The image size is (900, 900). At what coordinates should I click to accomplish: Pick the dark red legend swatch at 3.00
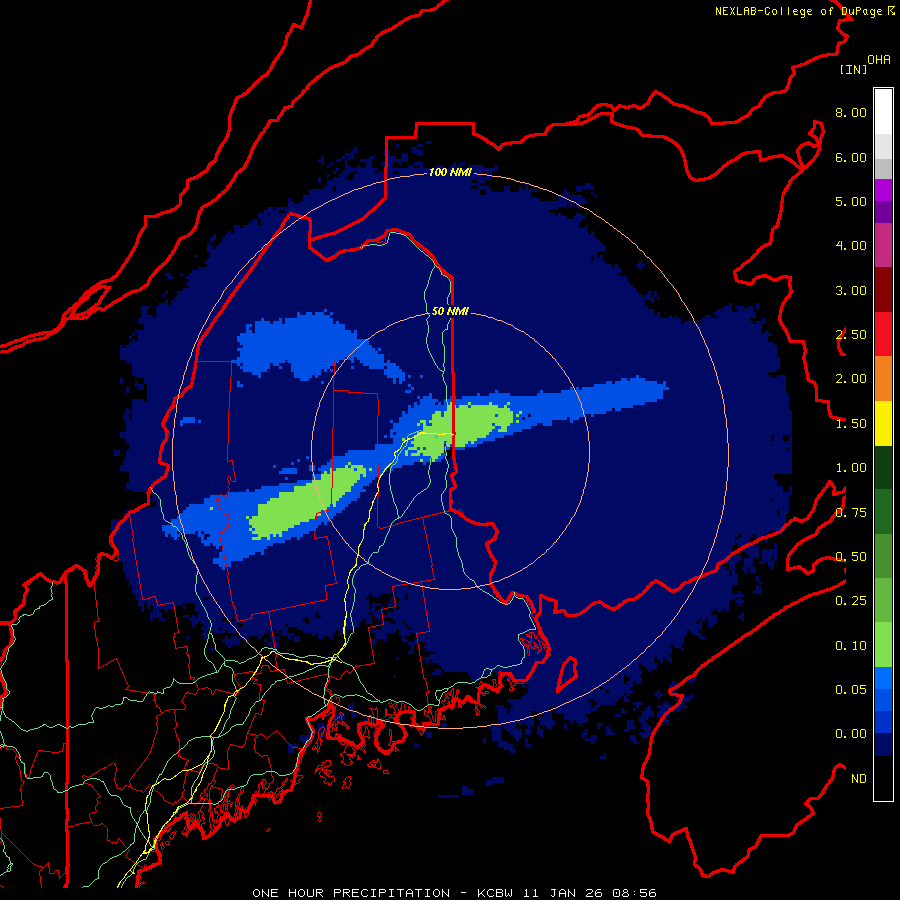(883, 290)
